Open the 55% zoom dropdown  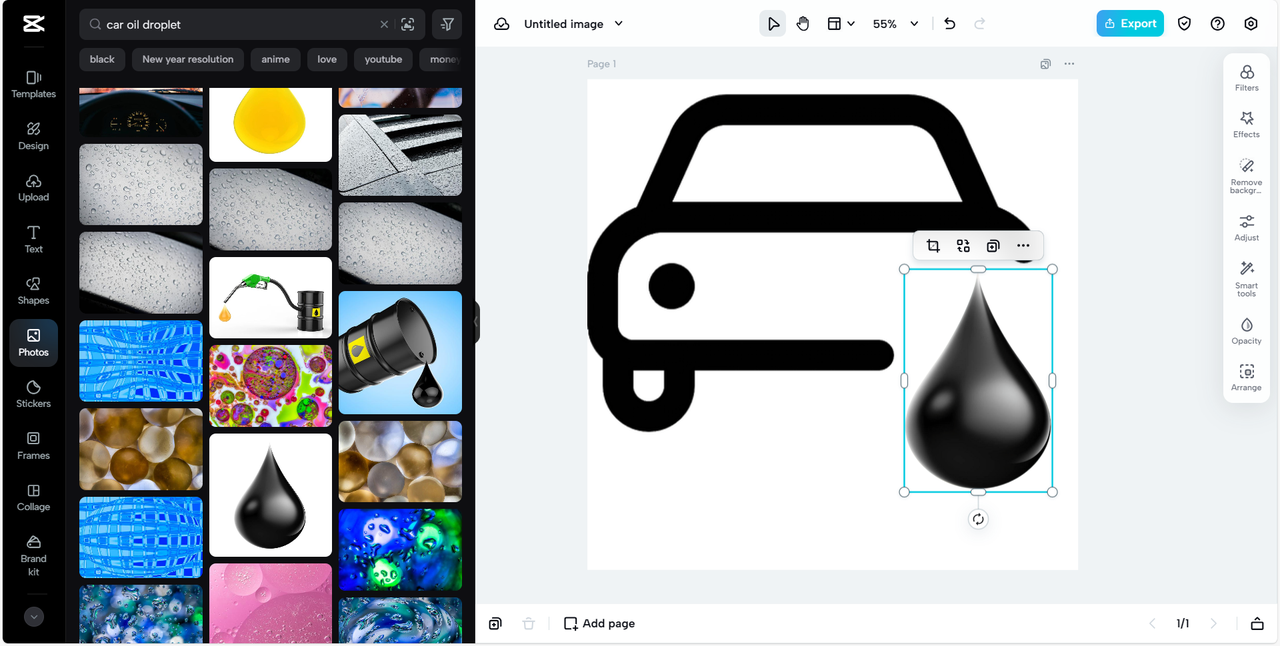895,24
